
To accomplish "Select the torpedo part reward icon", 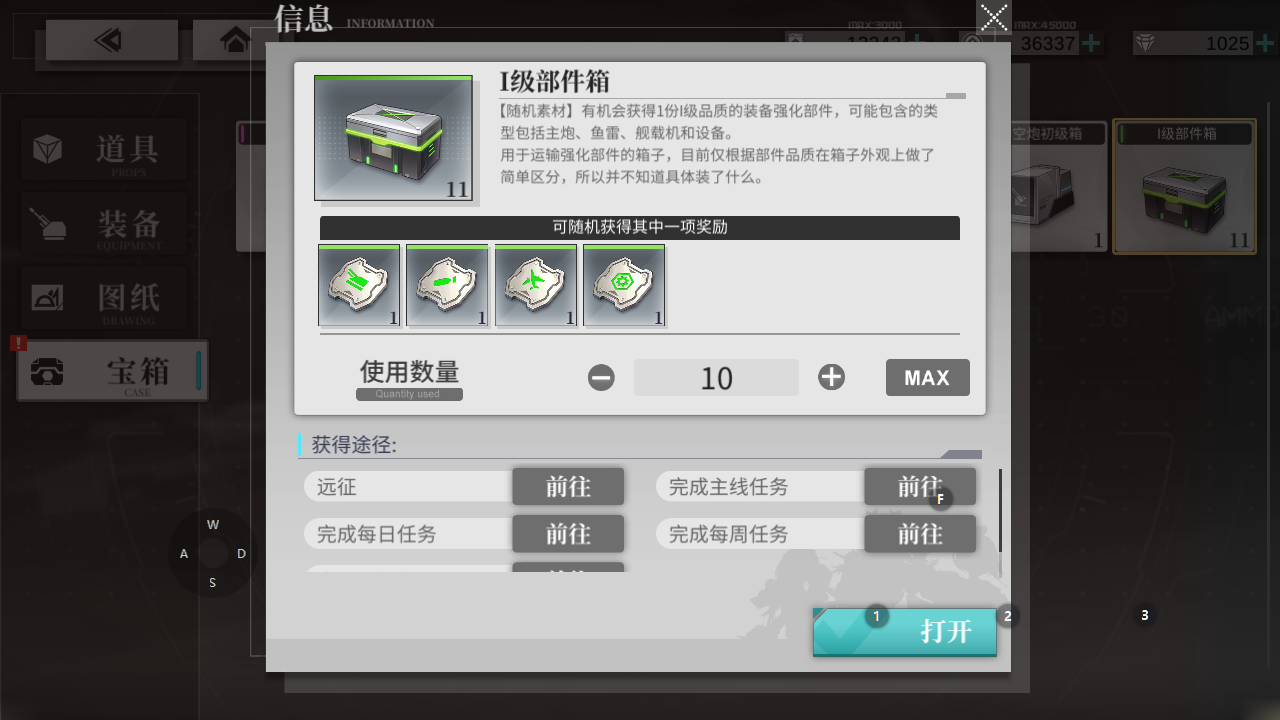I will click(x=447, y=285).
